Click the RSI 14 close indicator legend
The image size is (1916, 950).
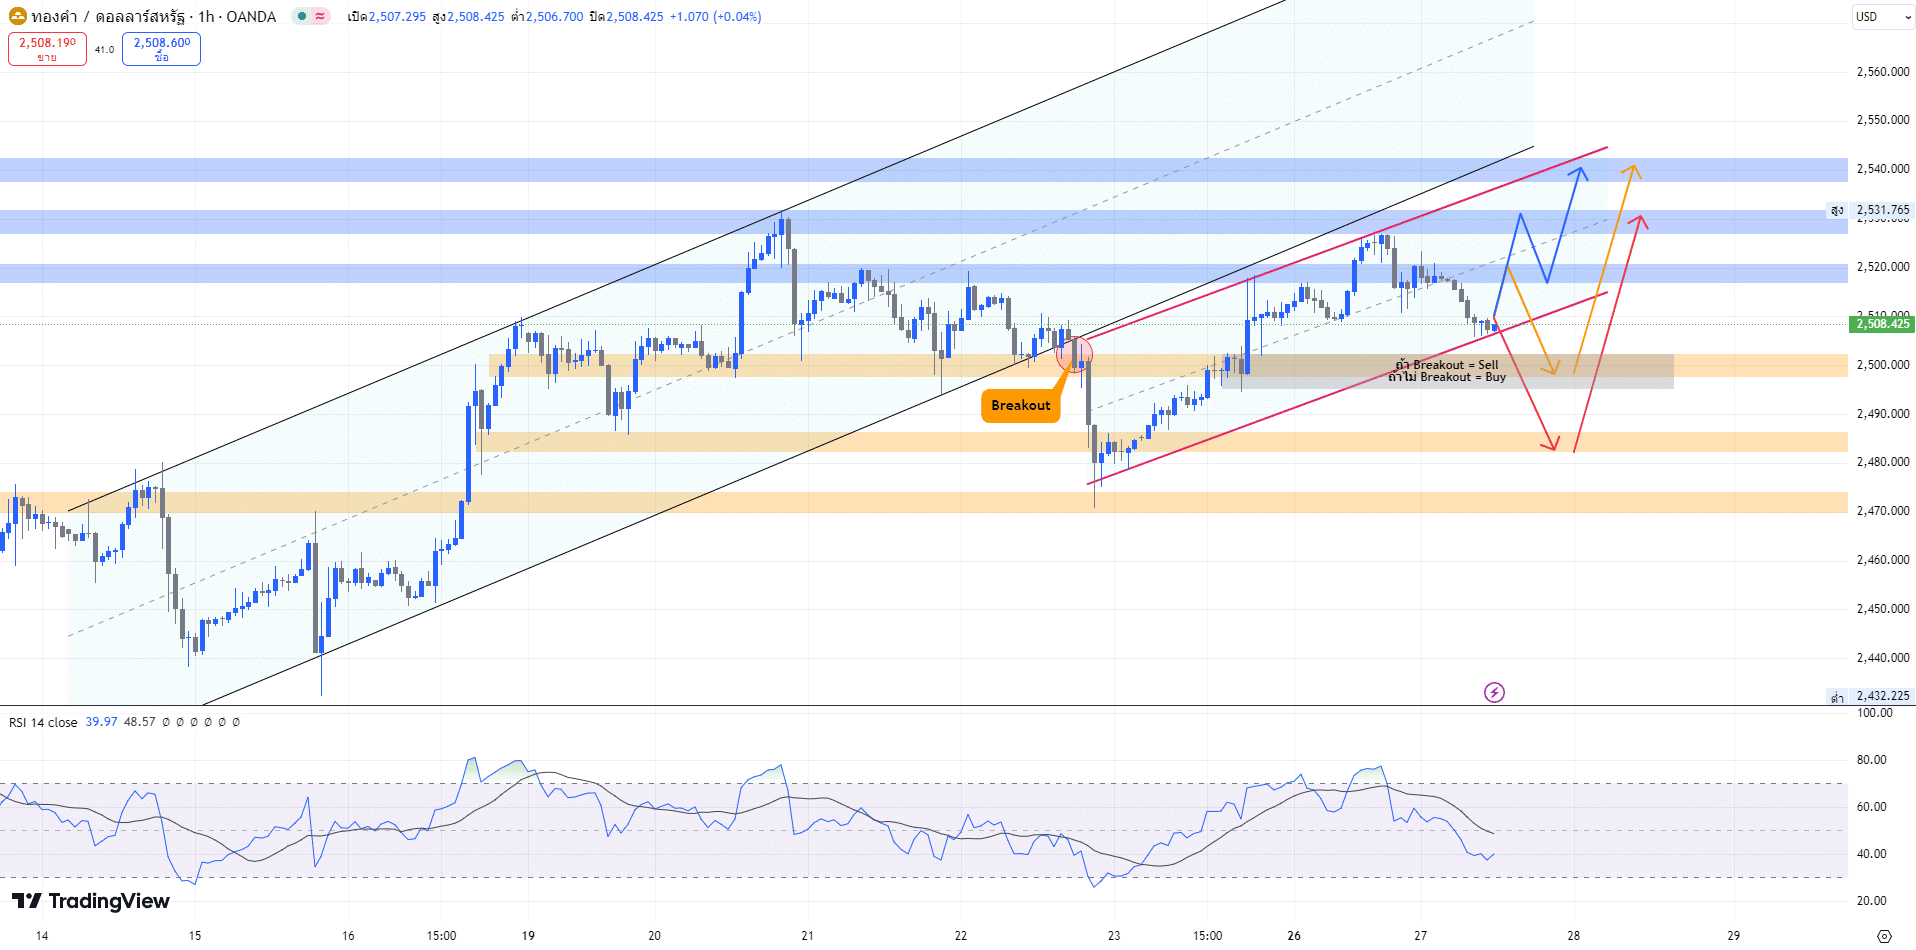[x=43, y=722]
